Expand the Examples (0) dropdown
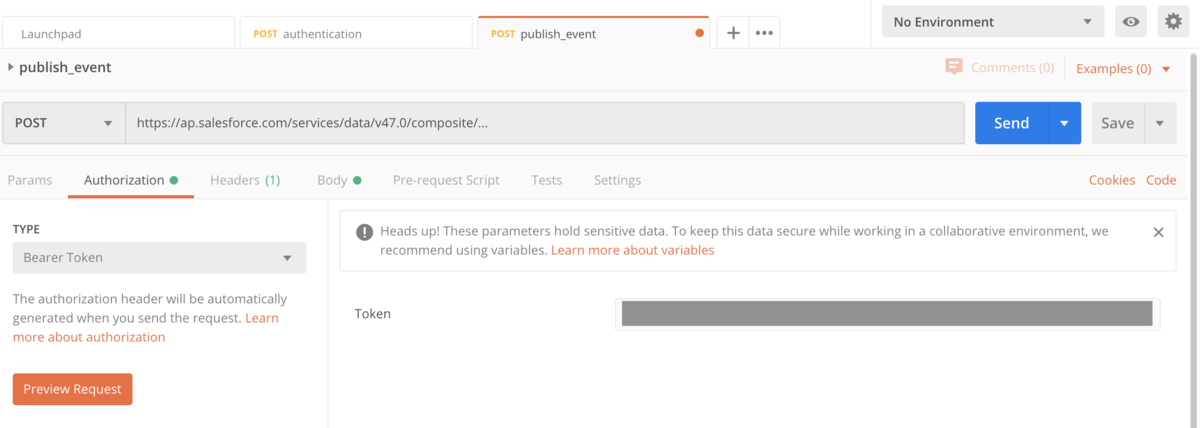This screenshot has width=1200, height=428. click(x=1120, y=68)
